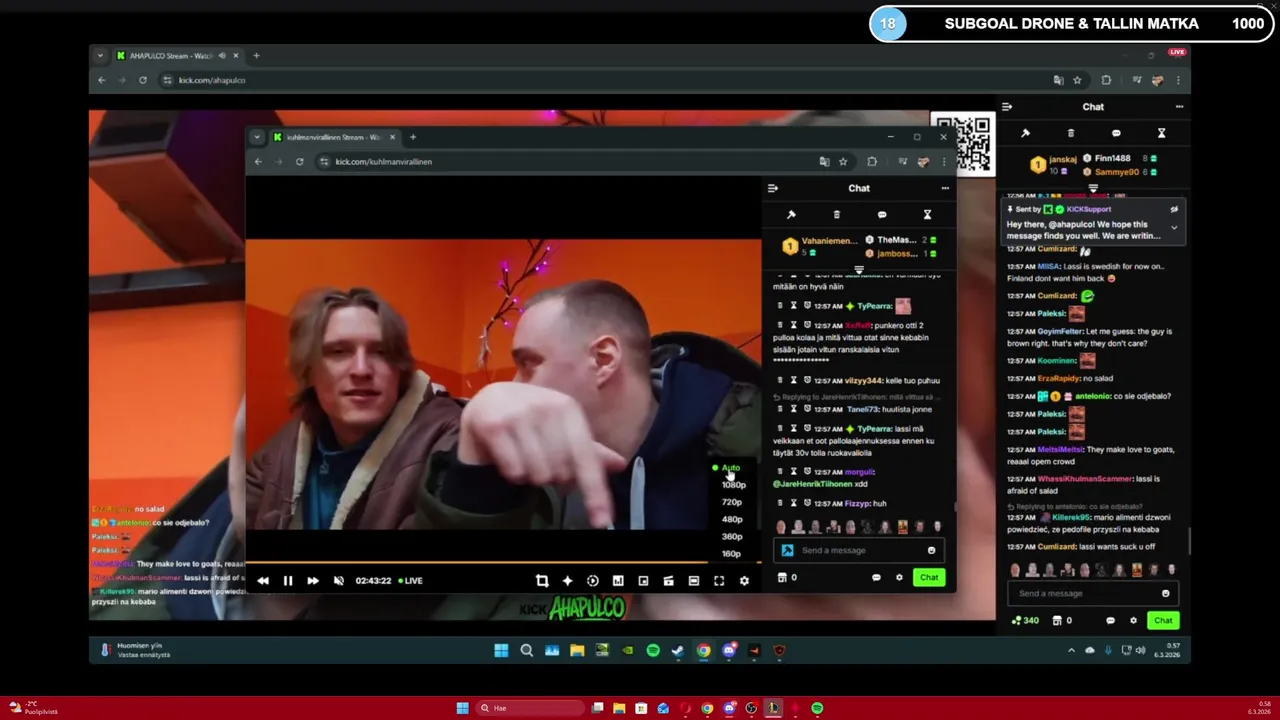Click the 340 points icon in outer chat

[1025, 620]
